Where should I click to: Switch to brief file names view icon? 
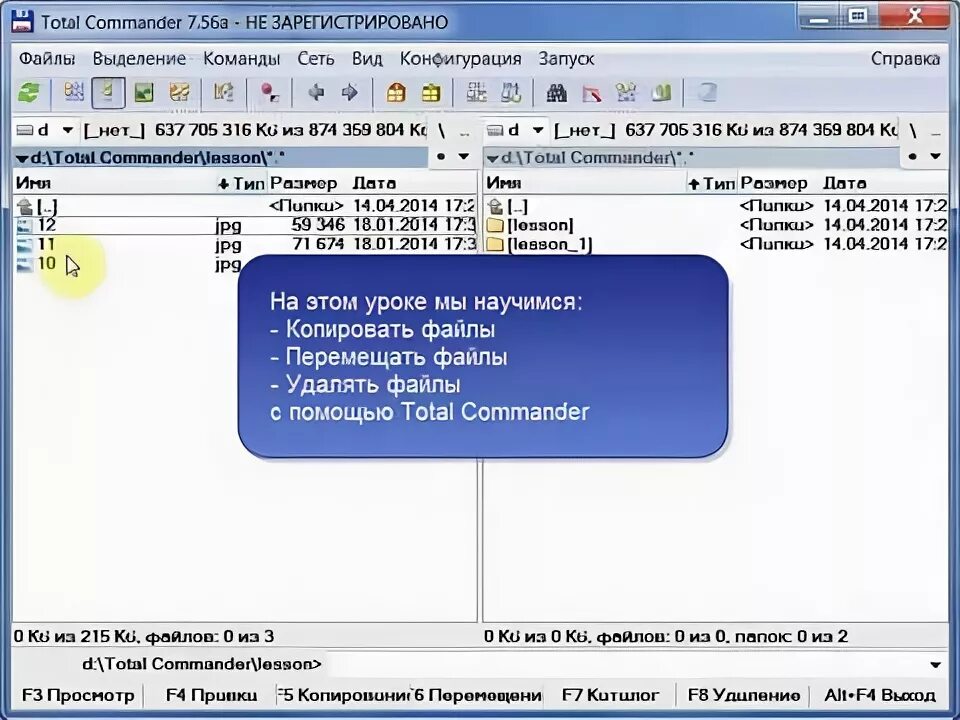73,93
